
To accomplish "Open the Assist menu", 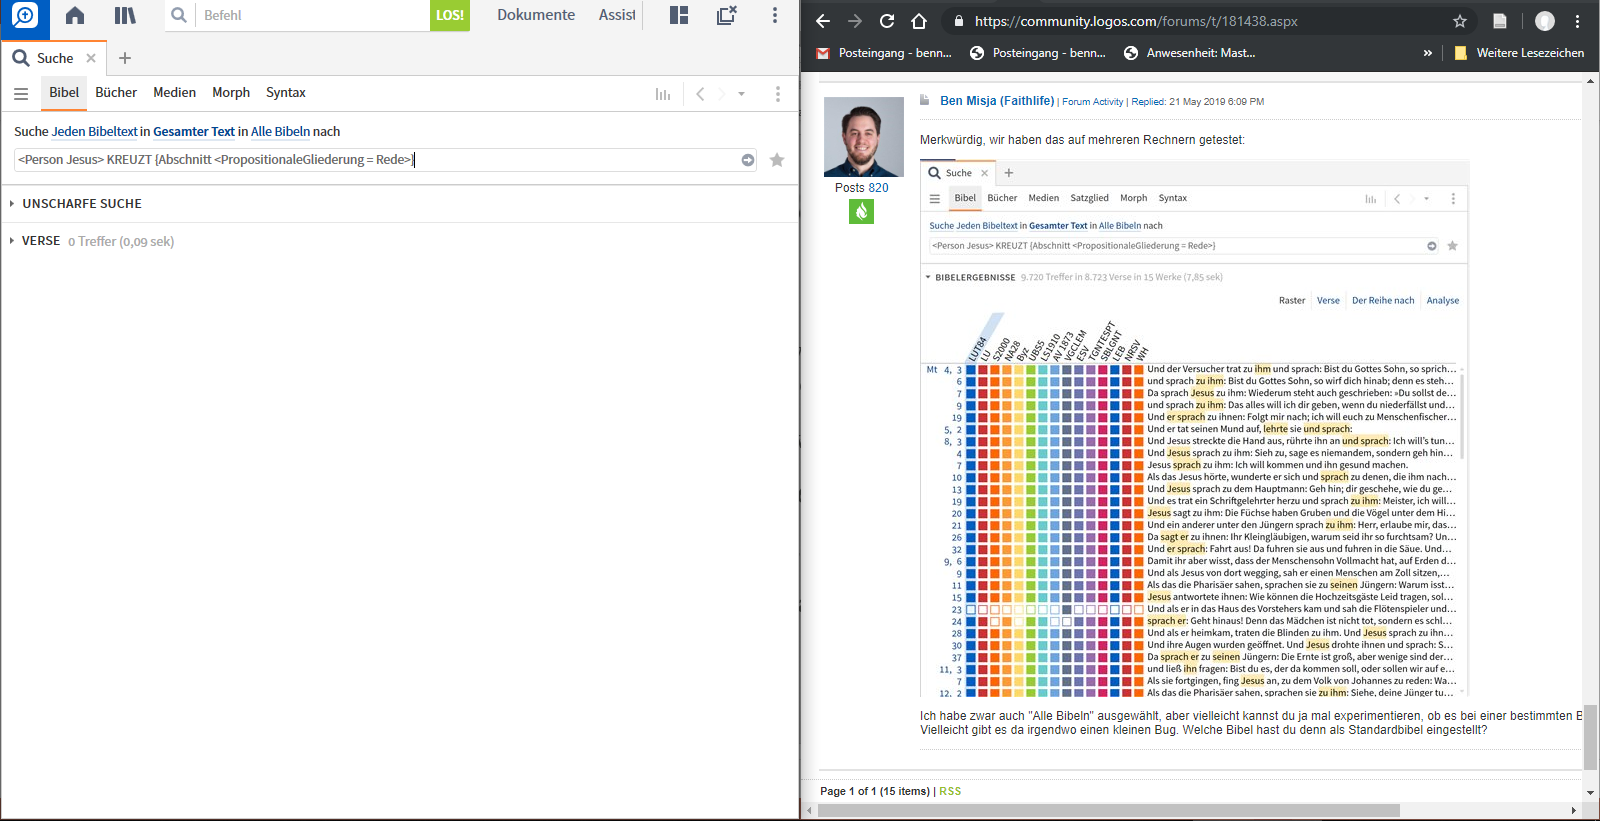I will click(617, 15).
